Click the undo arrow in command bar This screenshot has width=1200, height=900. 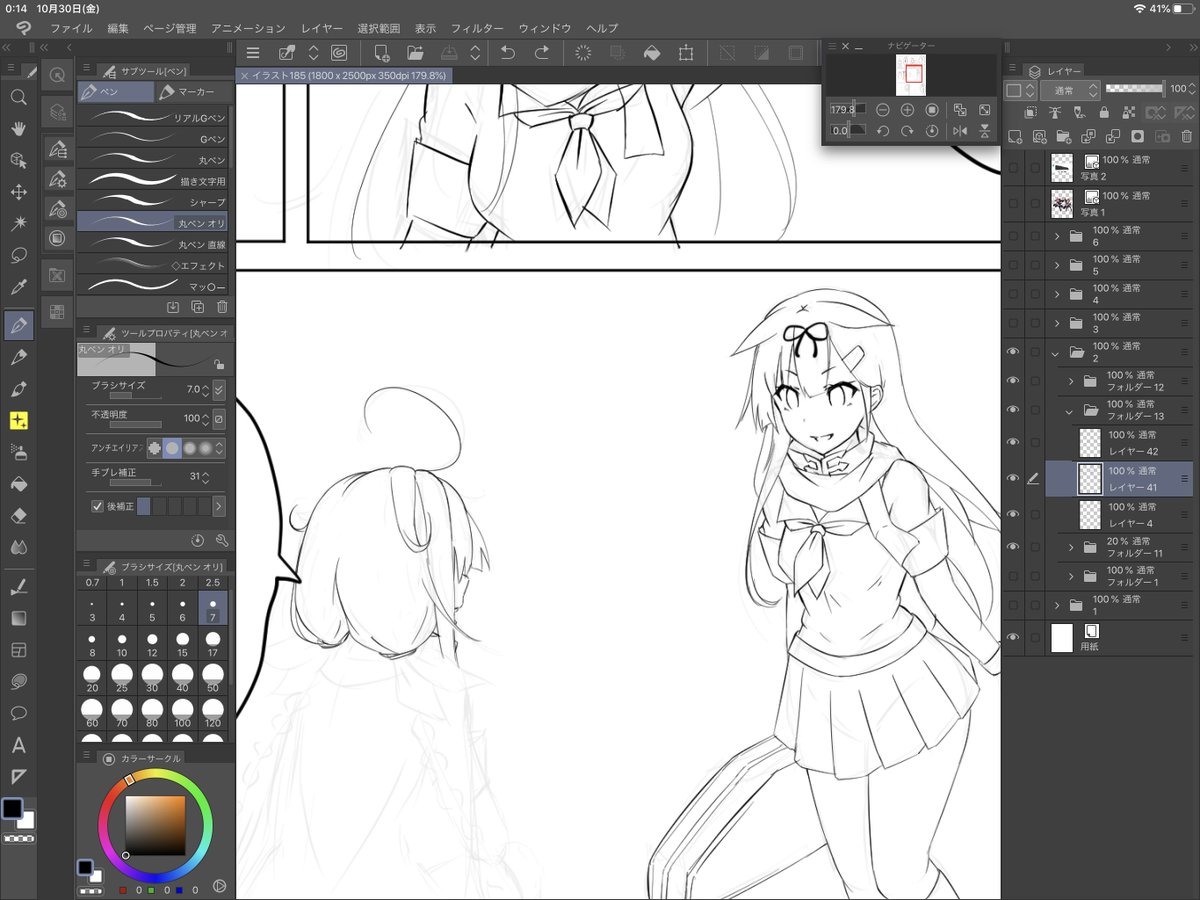click(507, 53)
